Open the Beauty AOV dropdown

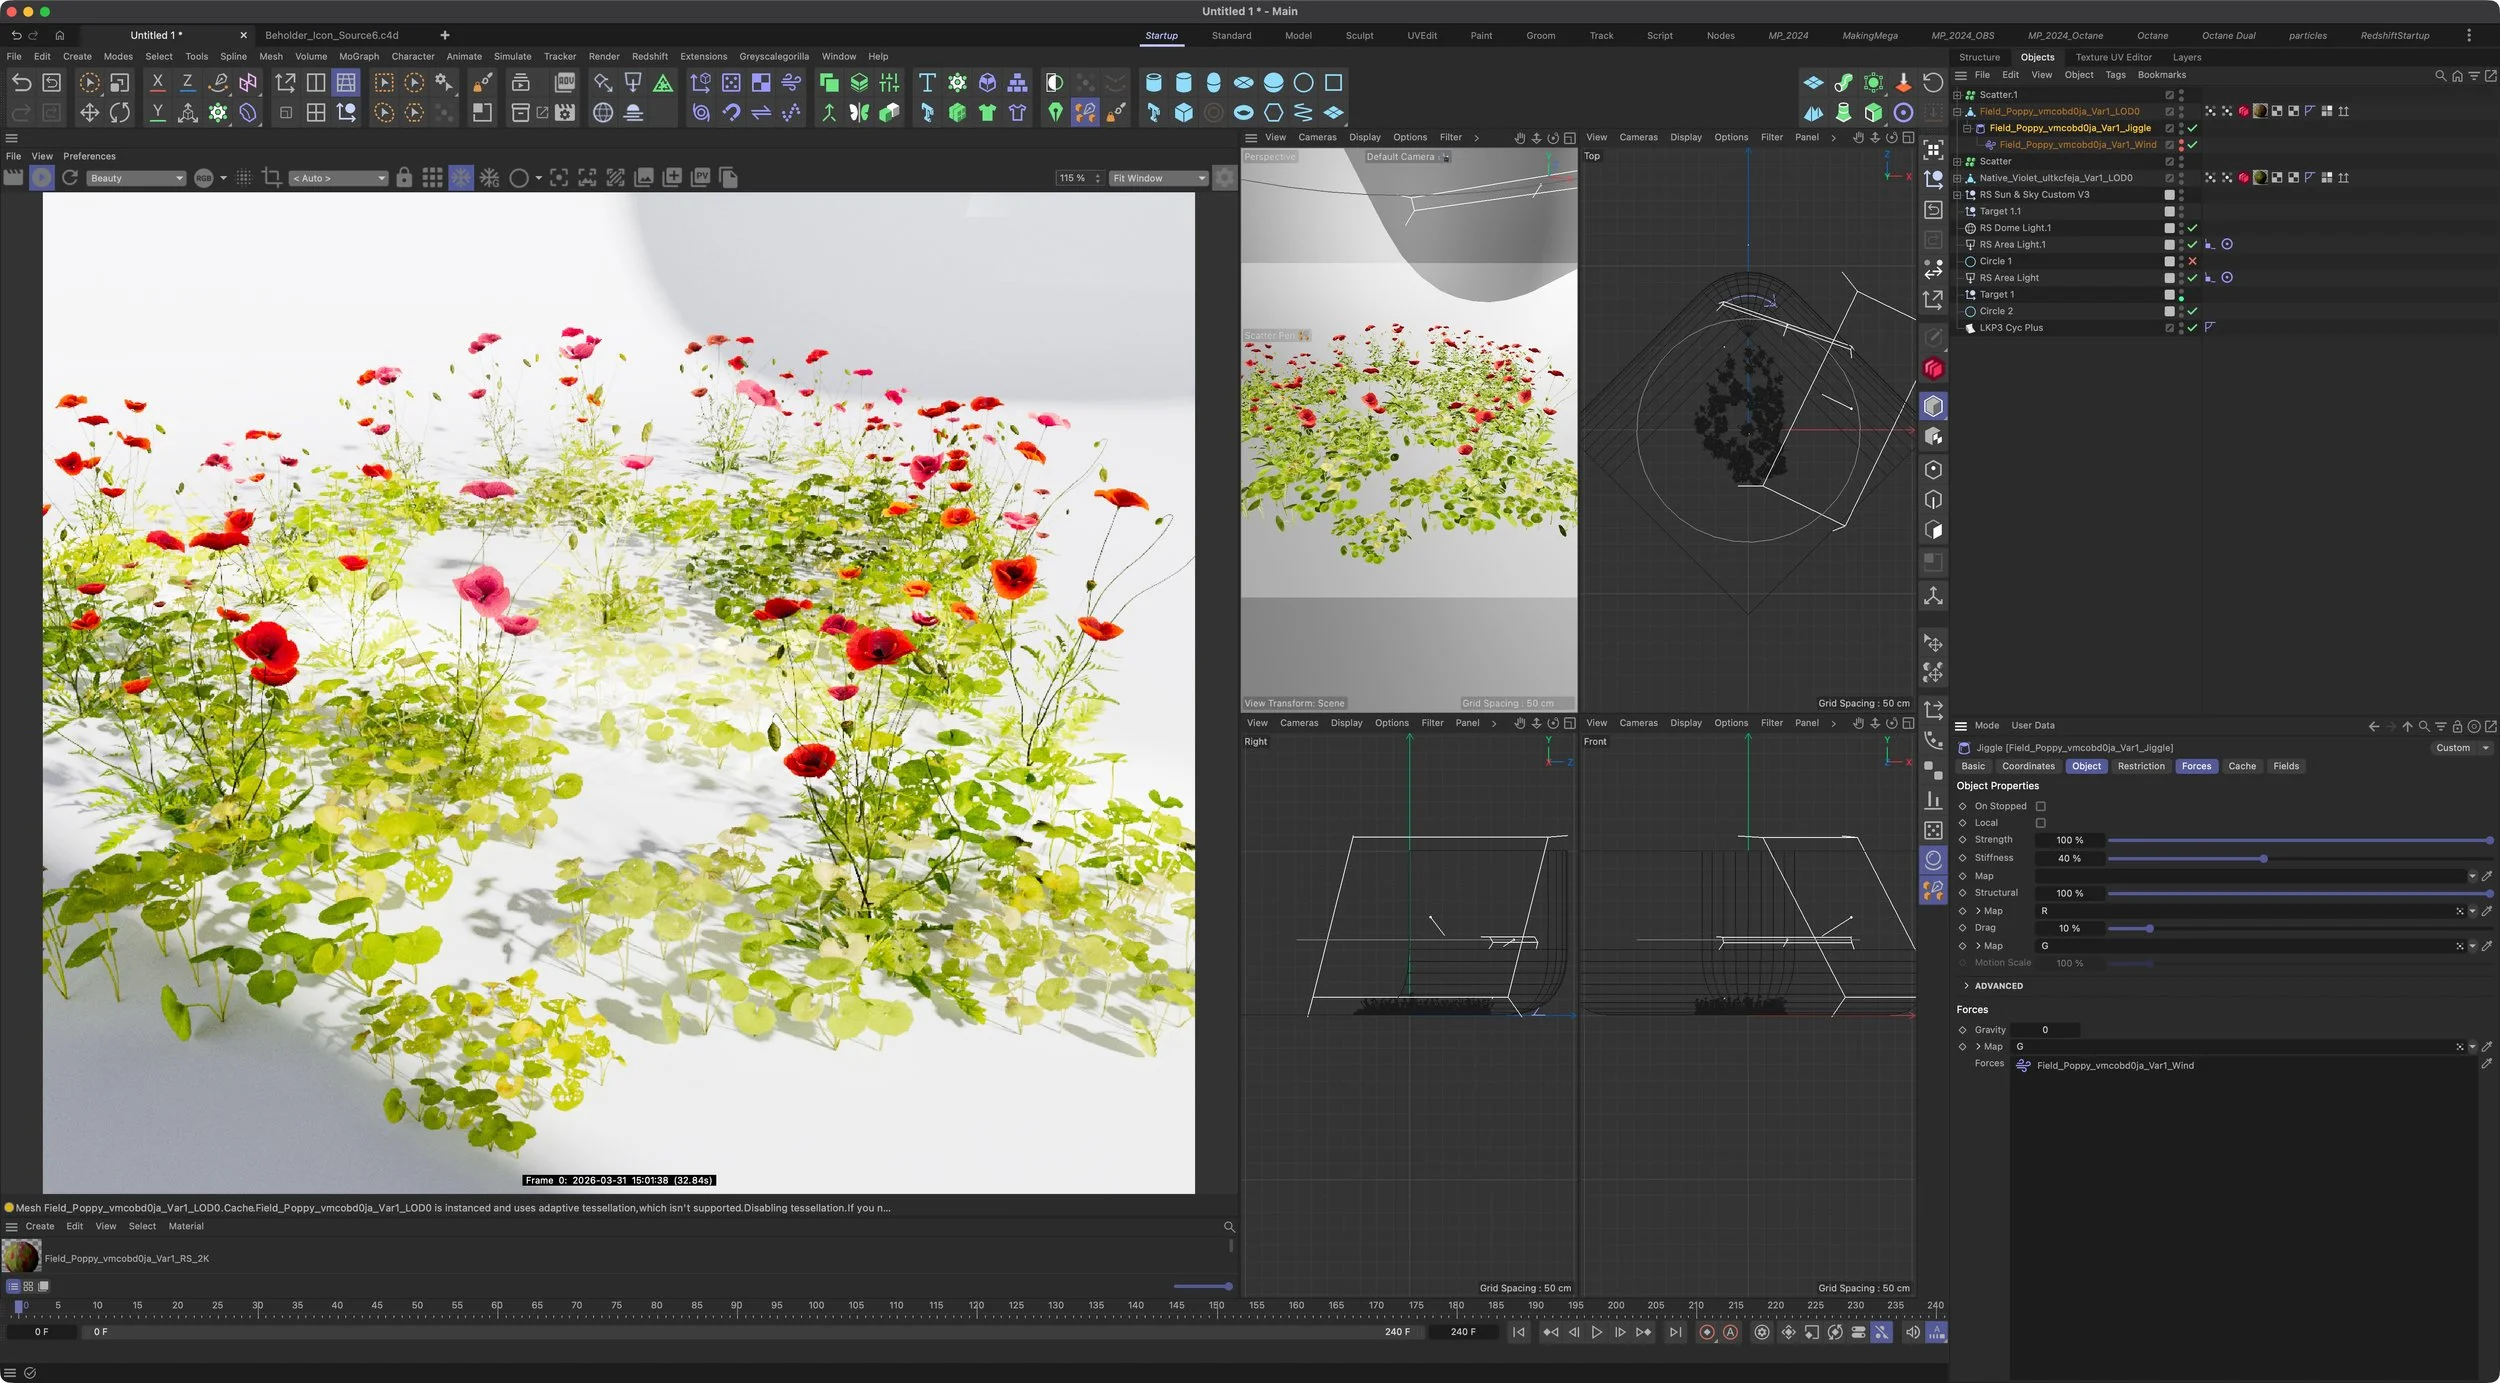click(x=136, y=178)
